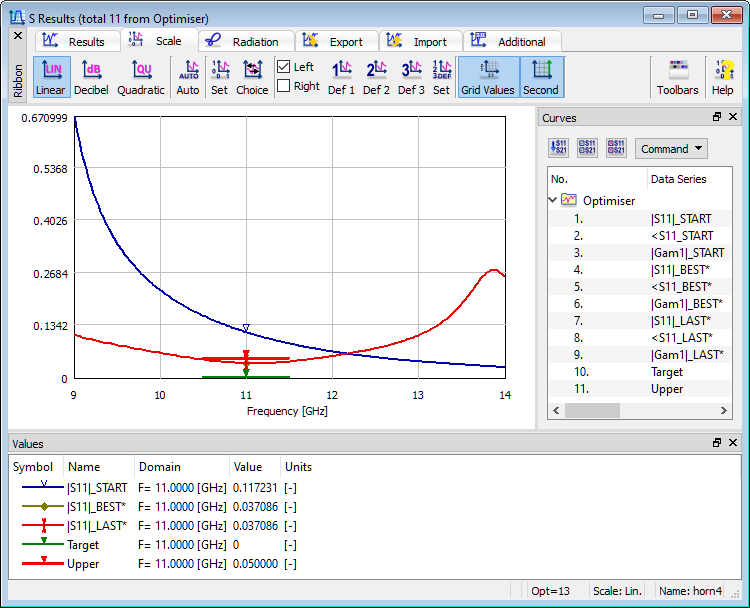Select curve |Gam1|_START in list
Screen dimensions: 750x608
coord(640,253)
